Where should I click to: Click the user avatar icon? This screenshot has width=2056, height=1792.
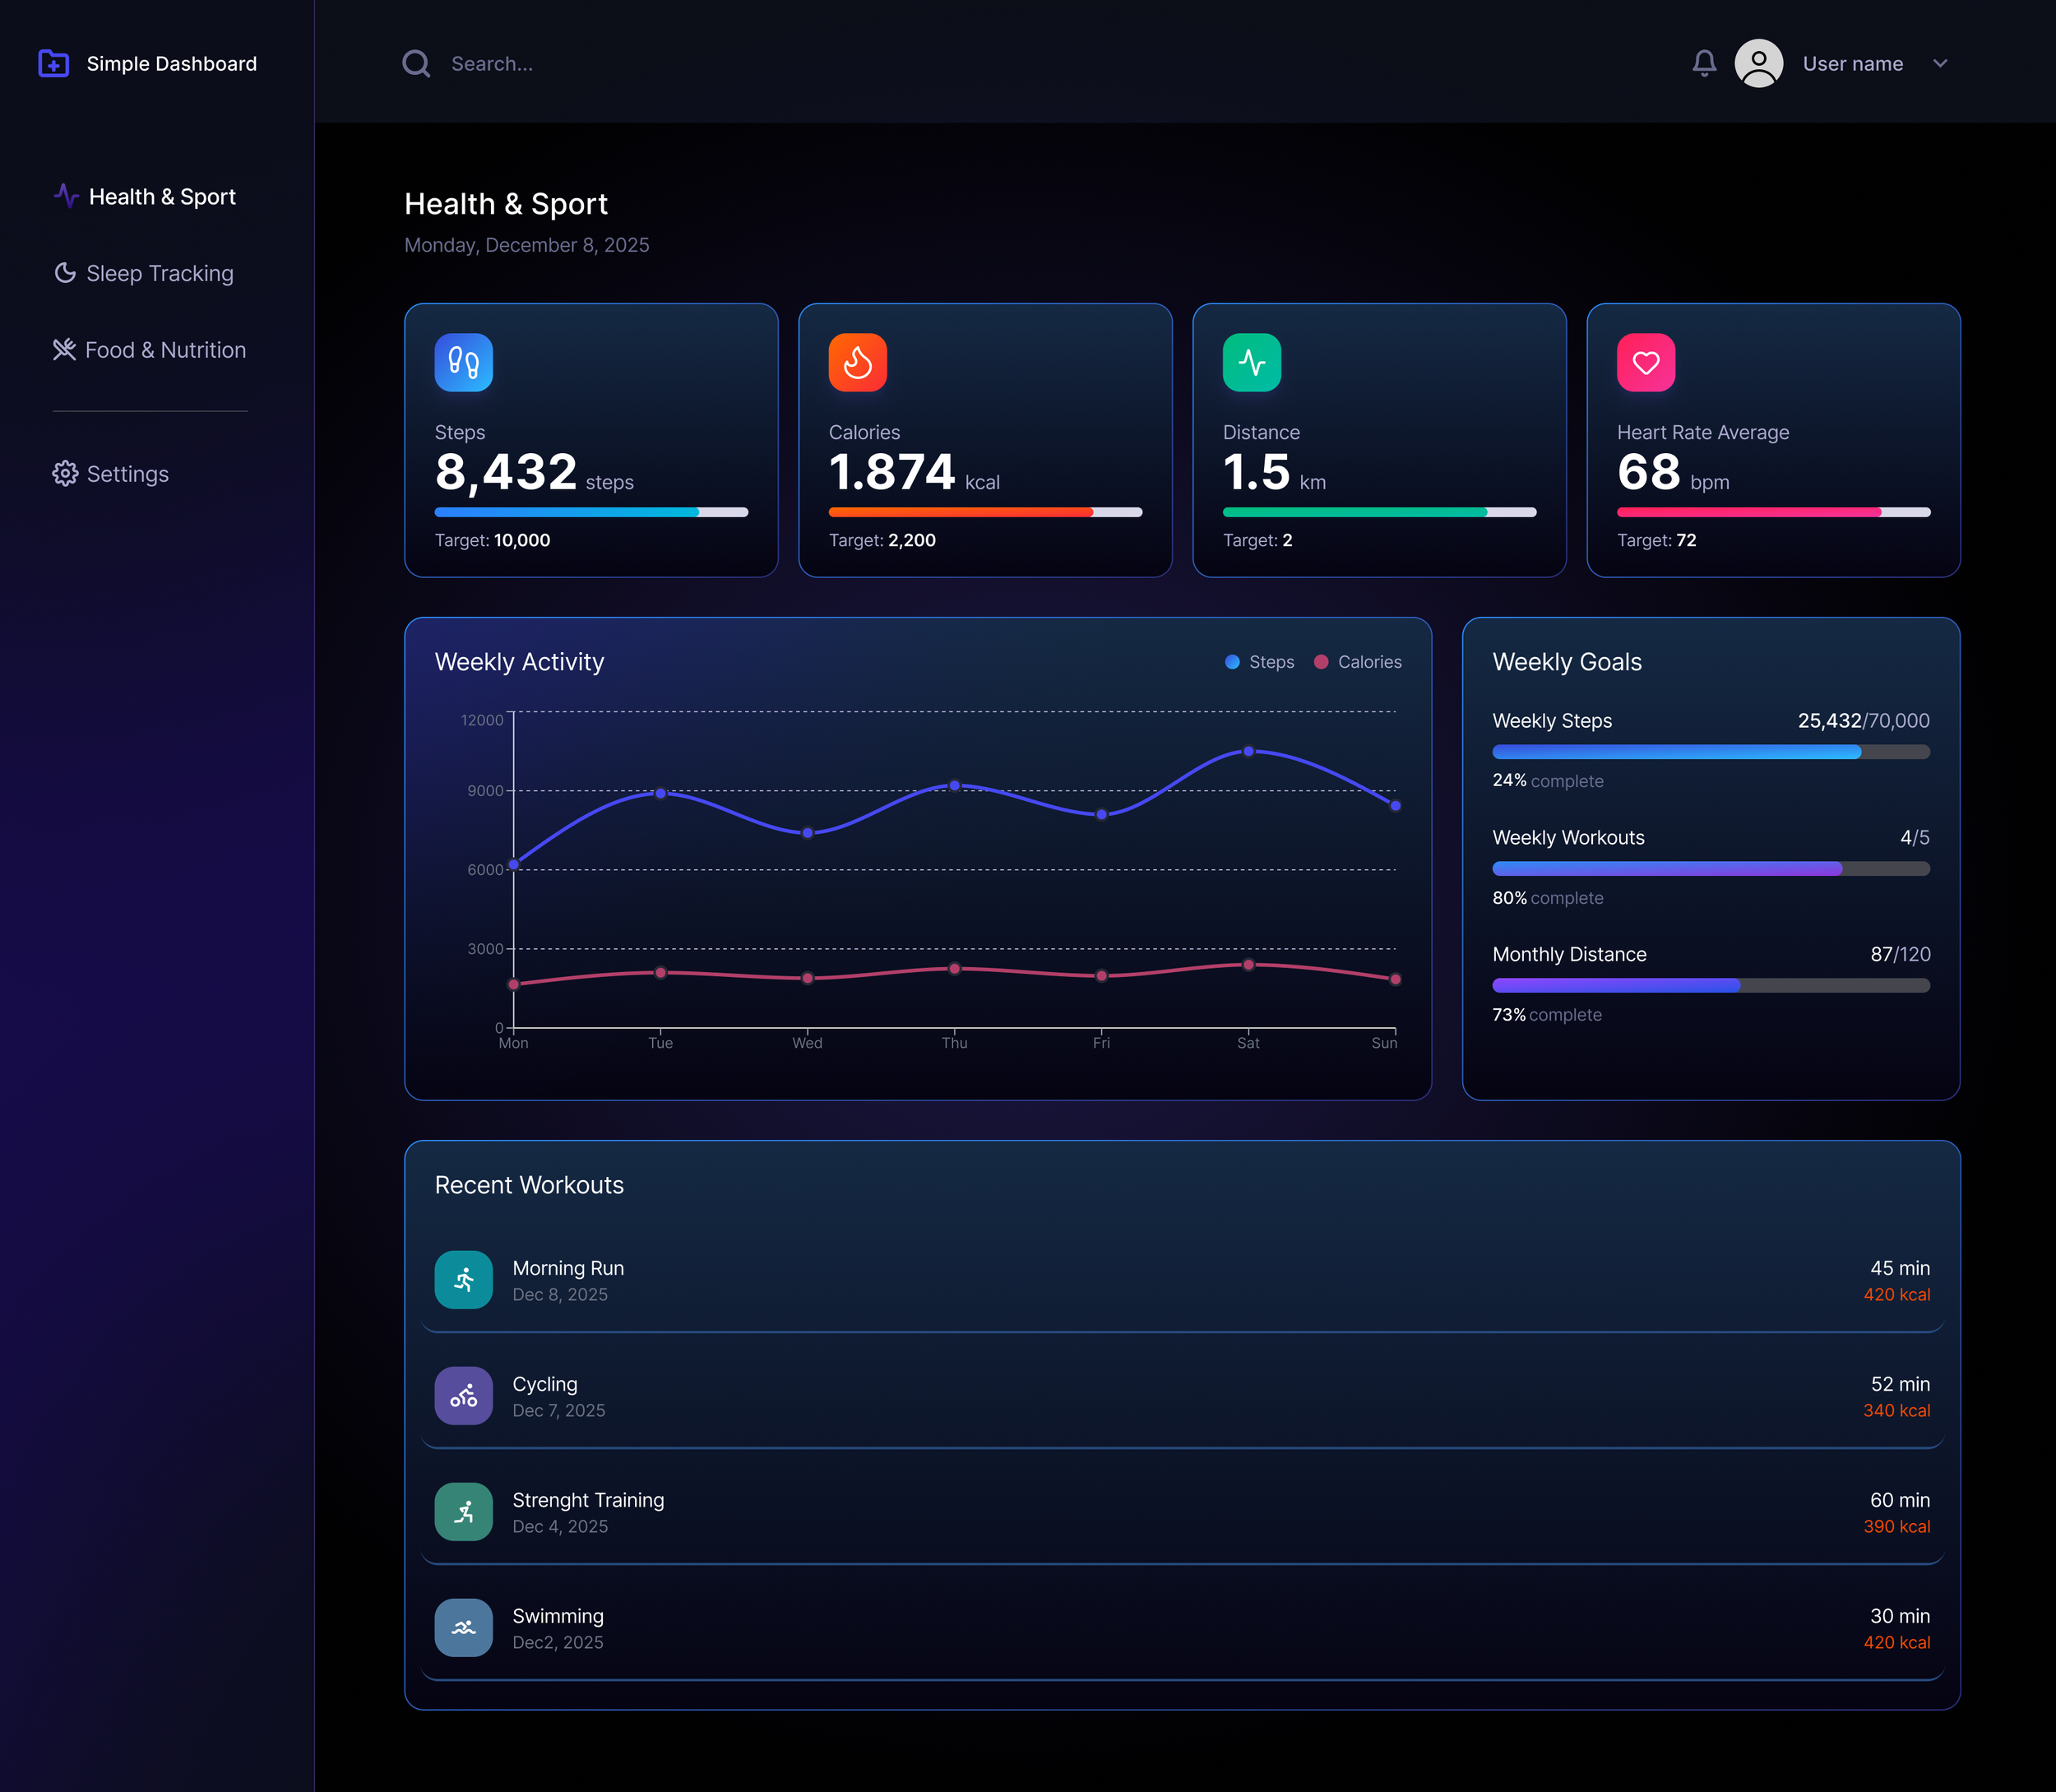1758,63
